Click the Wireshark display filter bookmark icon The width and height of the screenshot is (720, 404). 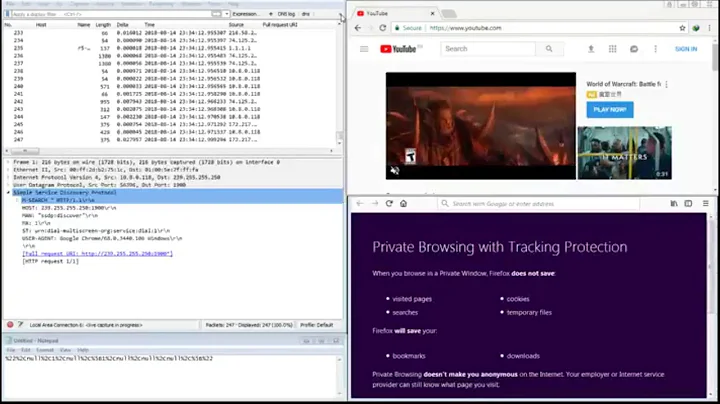[x=7, y=14]
